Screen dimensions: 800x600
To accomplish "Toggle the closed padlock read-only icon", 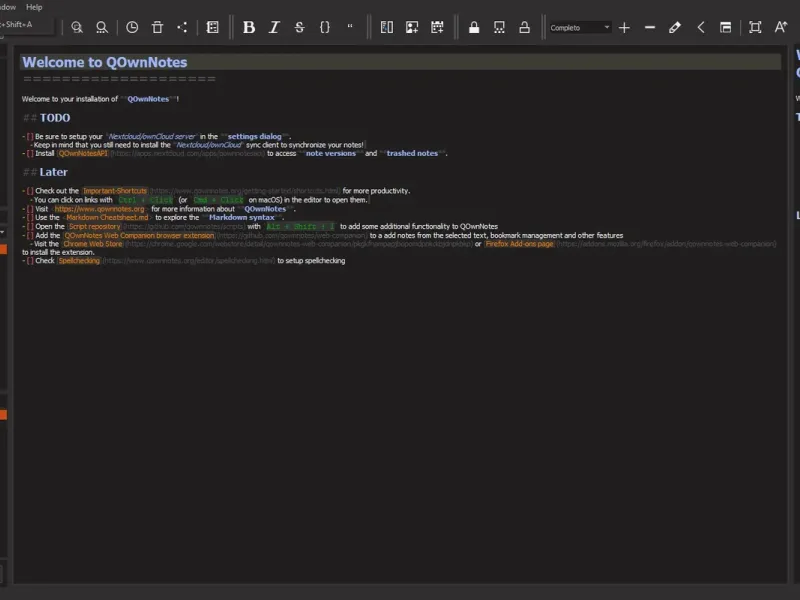I will 474,27.
